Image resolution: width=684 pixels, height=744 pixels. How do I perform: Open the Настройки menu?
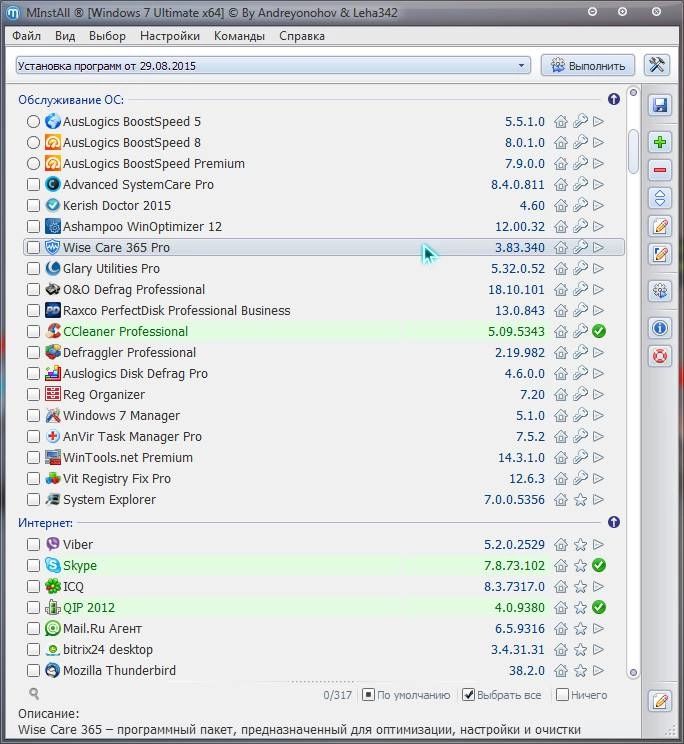(x=170, y=36)
